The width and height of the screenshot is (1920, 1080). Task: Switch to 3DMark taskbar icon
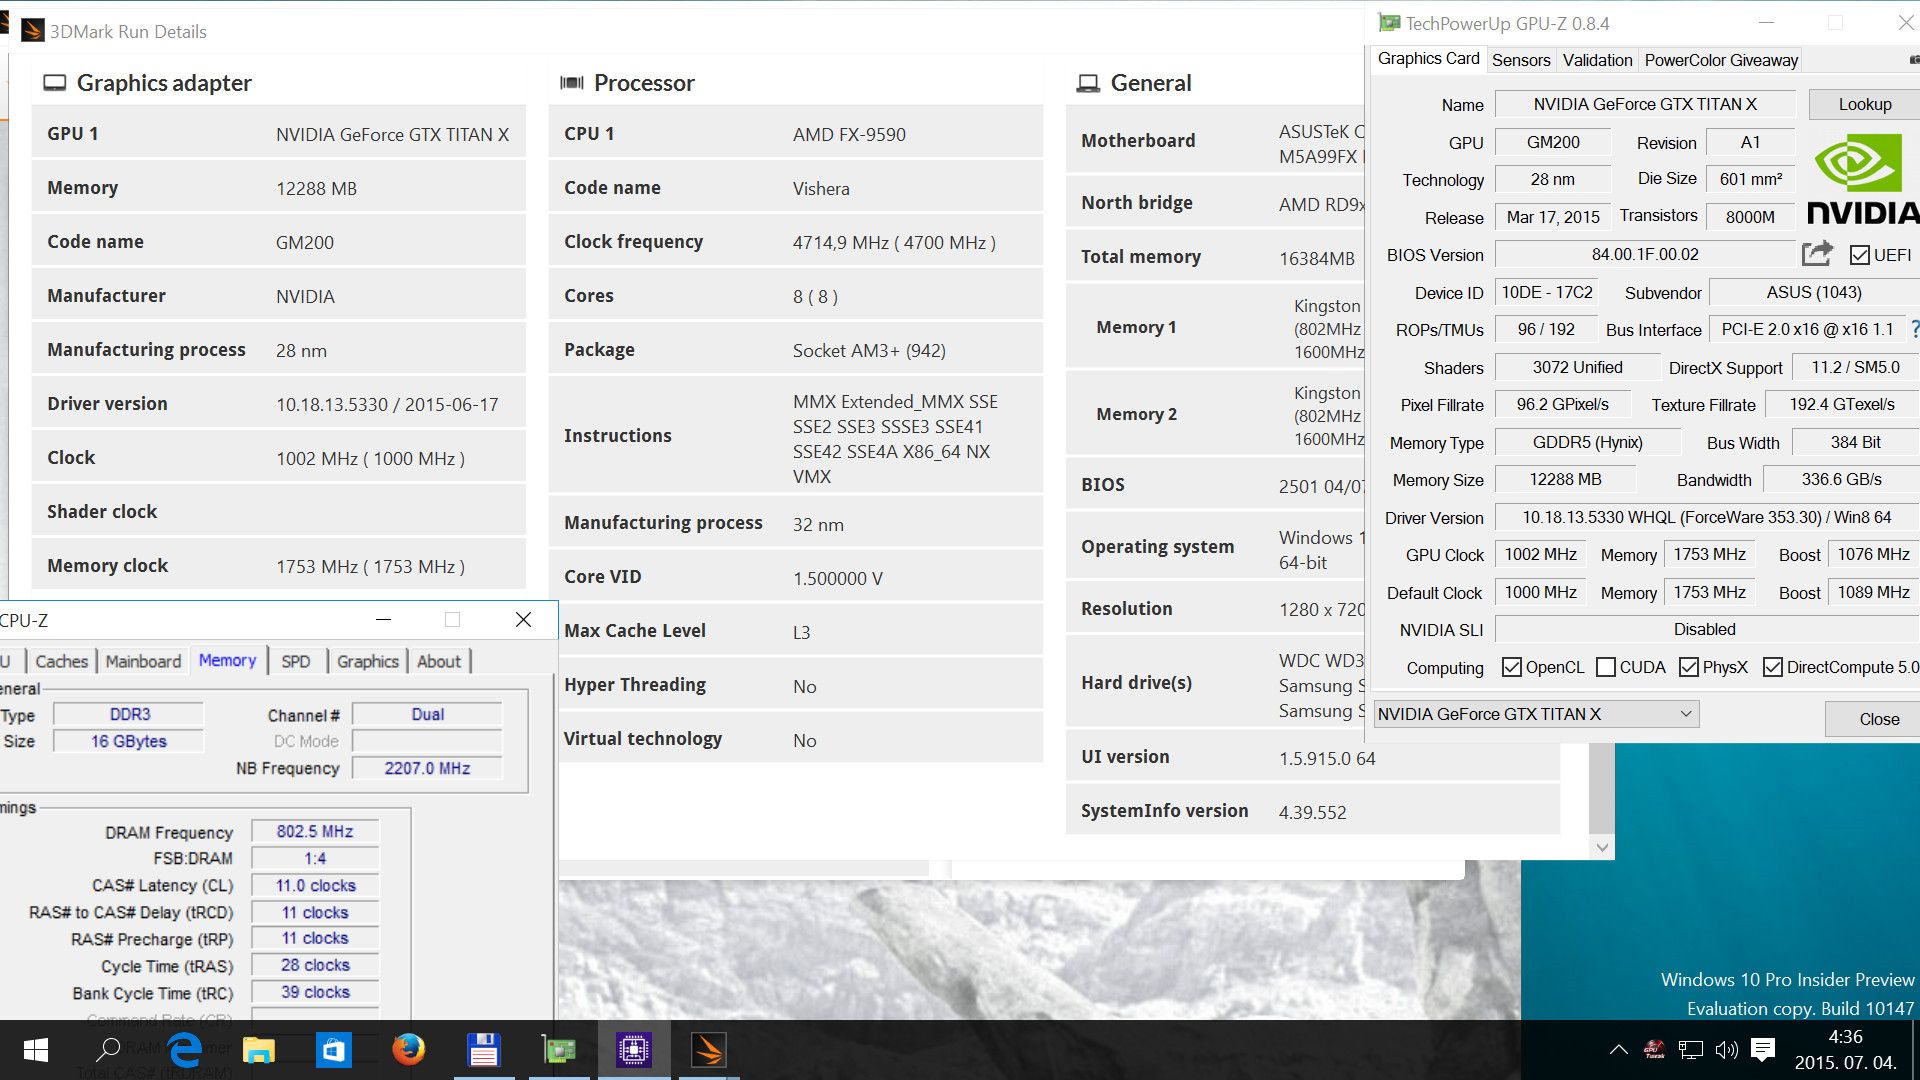708,1050
